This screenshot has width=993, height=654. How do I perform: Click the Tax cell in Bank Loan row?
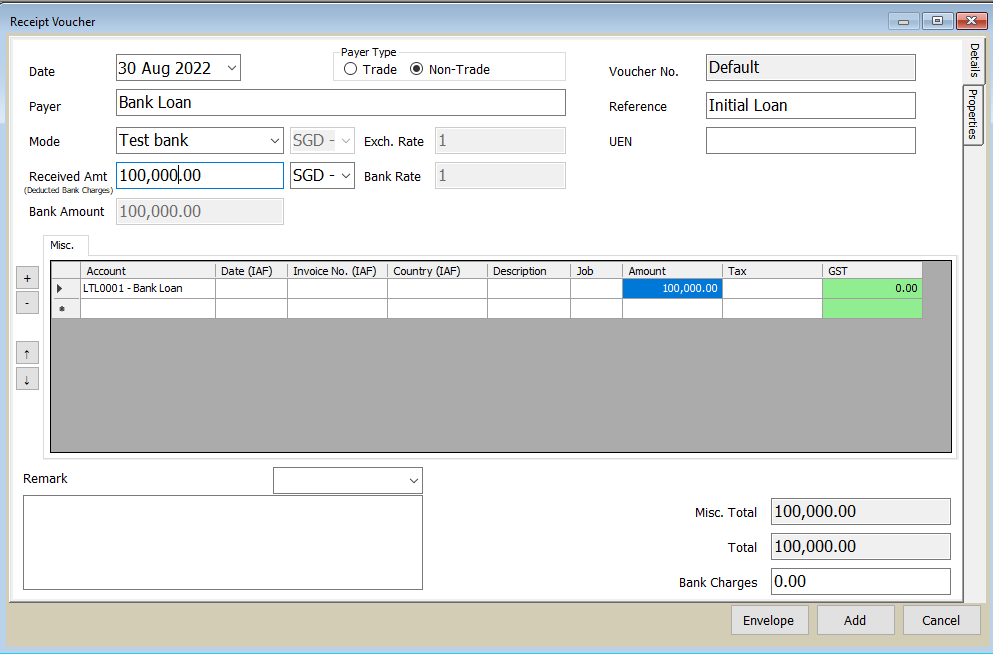tap(773, 289)
